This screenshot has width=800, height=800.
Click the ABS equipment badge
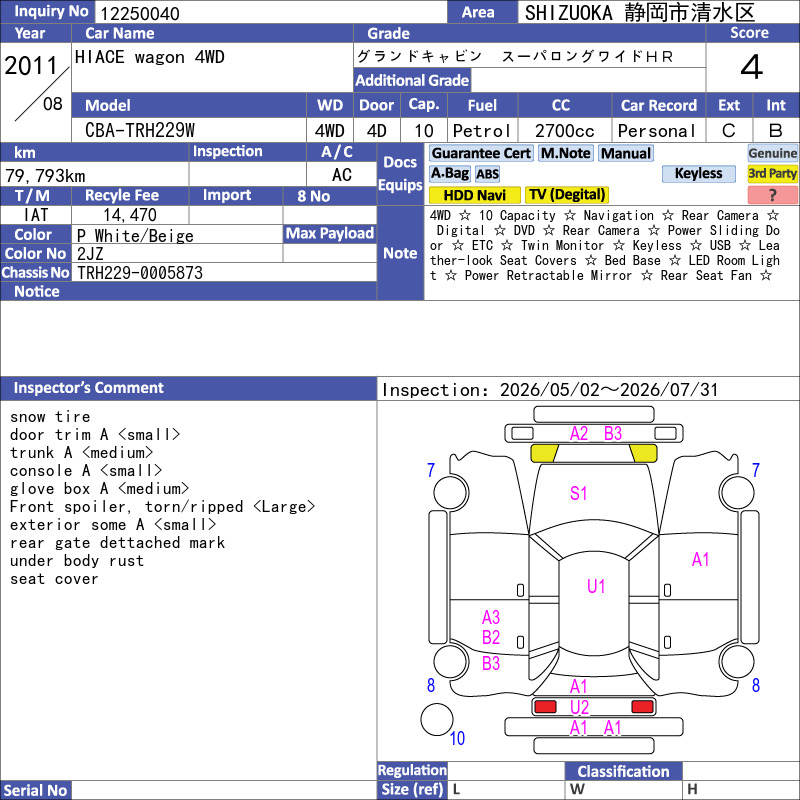point(487,174)
